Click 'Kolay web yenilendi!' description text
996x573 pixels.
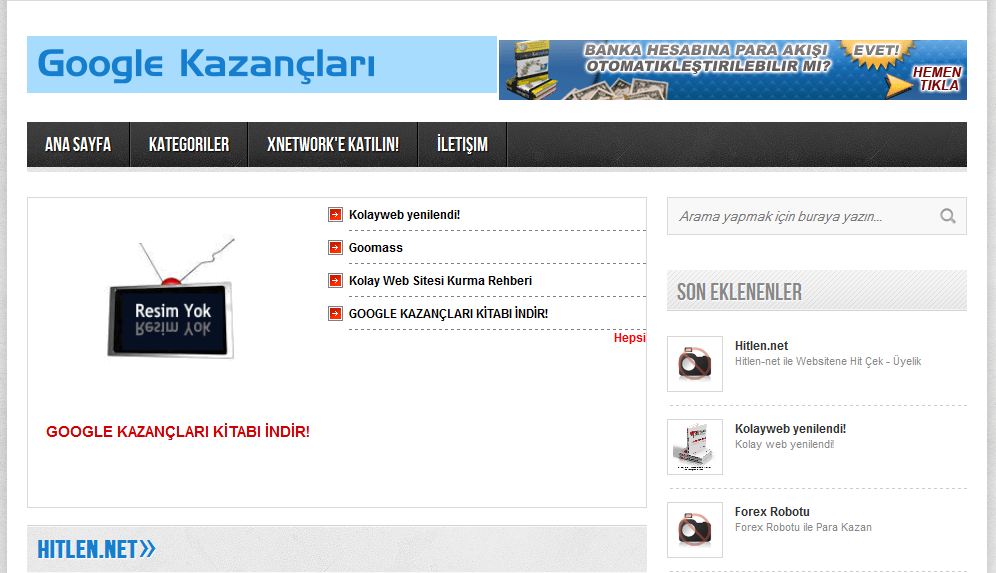point(784,445)
